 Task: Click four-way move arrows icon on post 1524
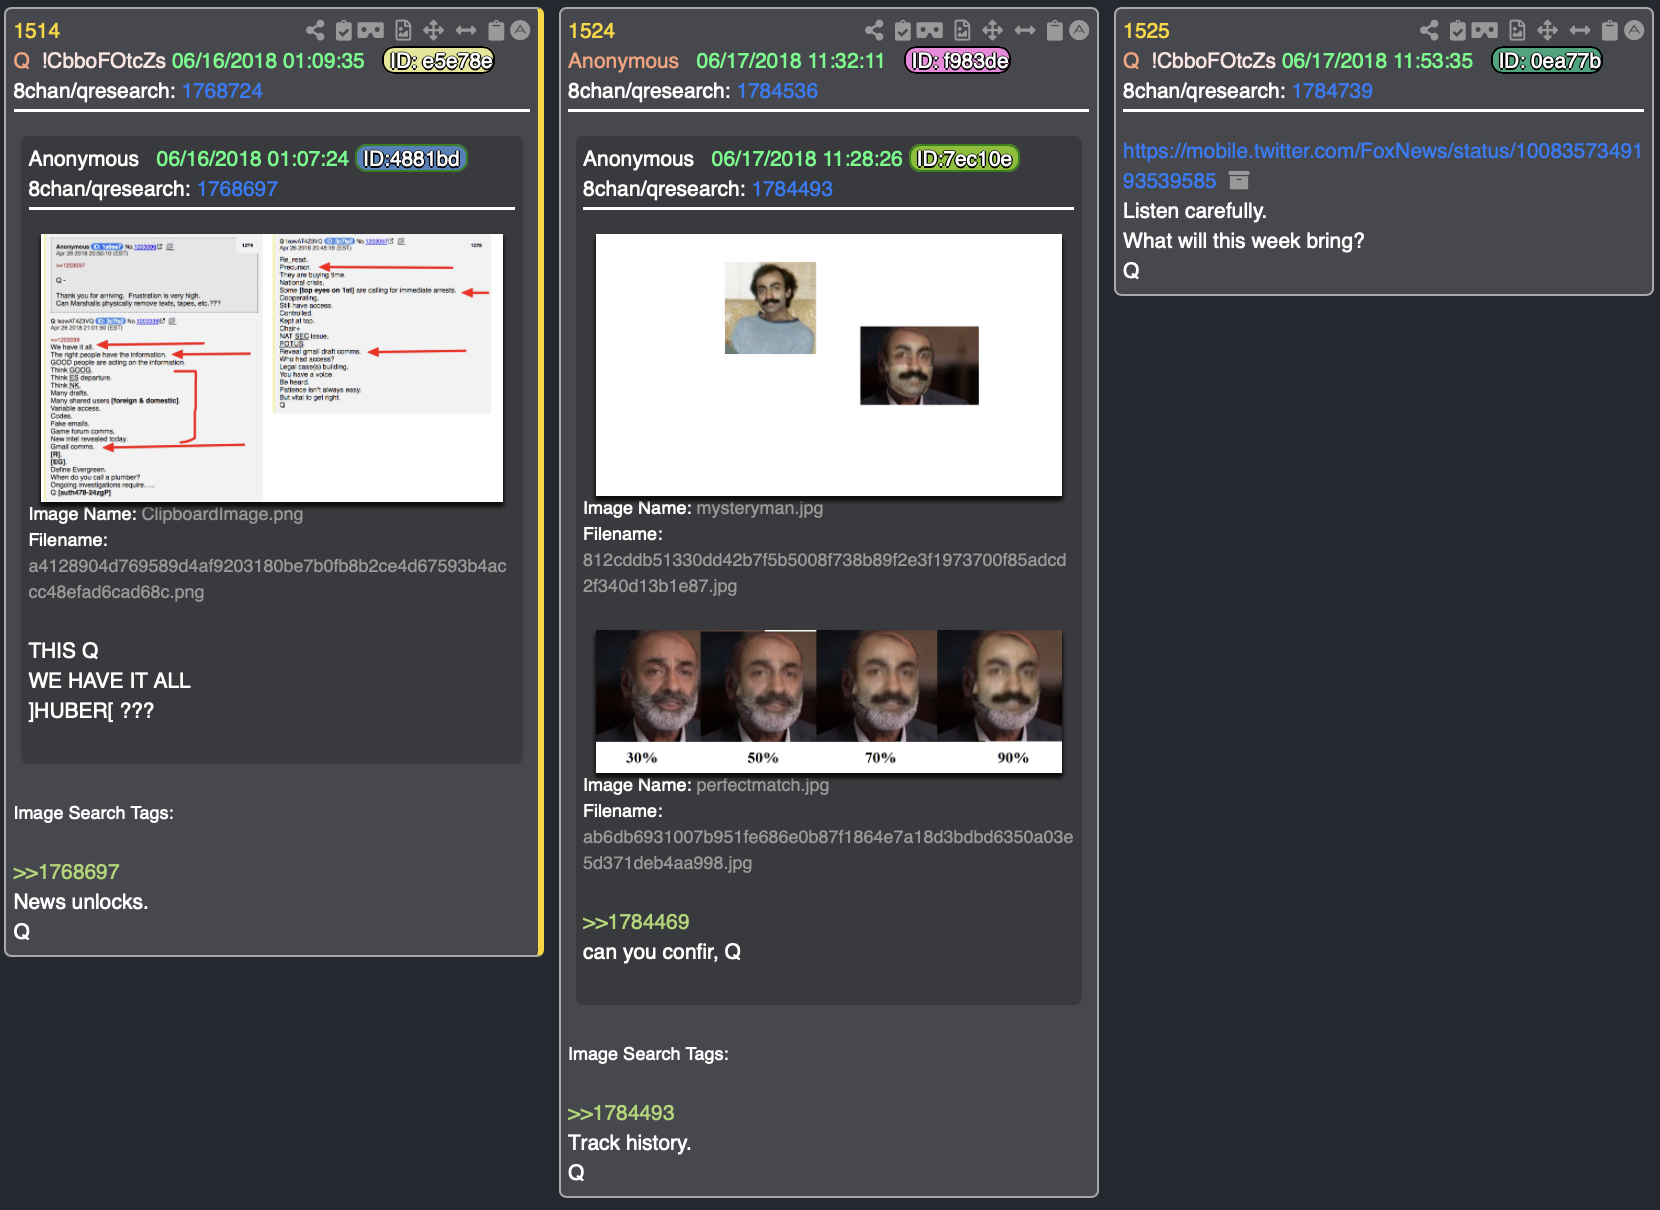(992, 30)
